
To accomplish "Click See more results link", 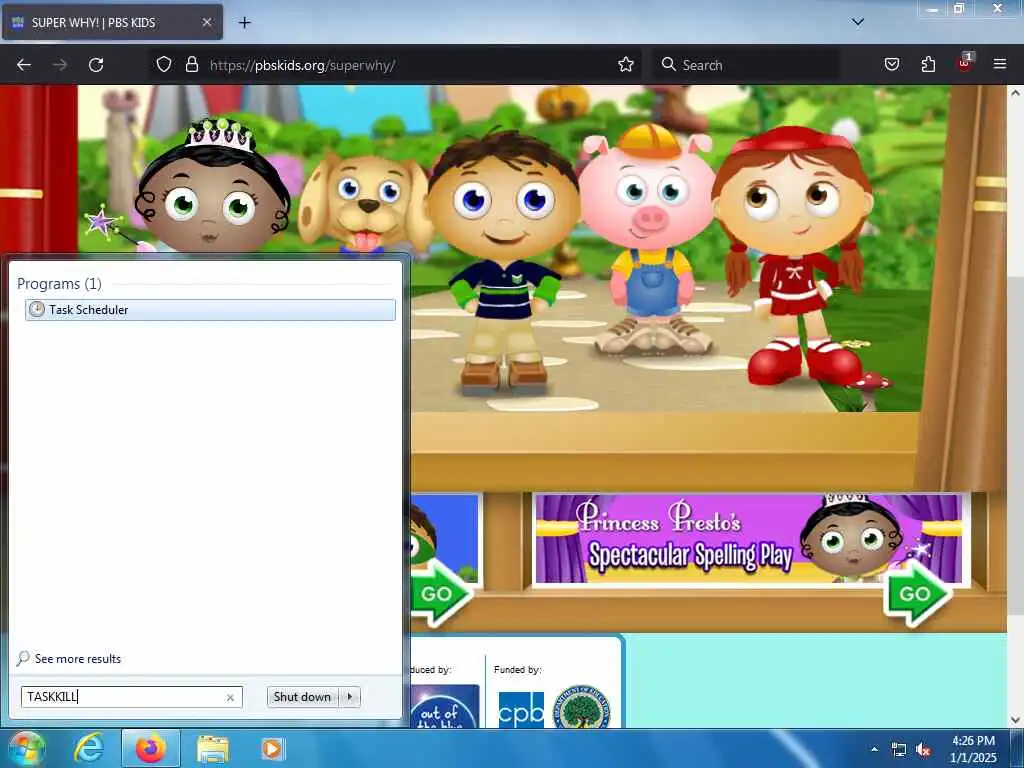I will (x=78, y=659).
